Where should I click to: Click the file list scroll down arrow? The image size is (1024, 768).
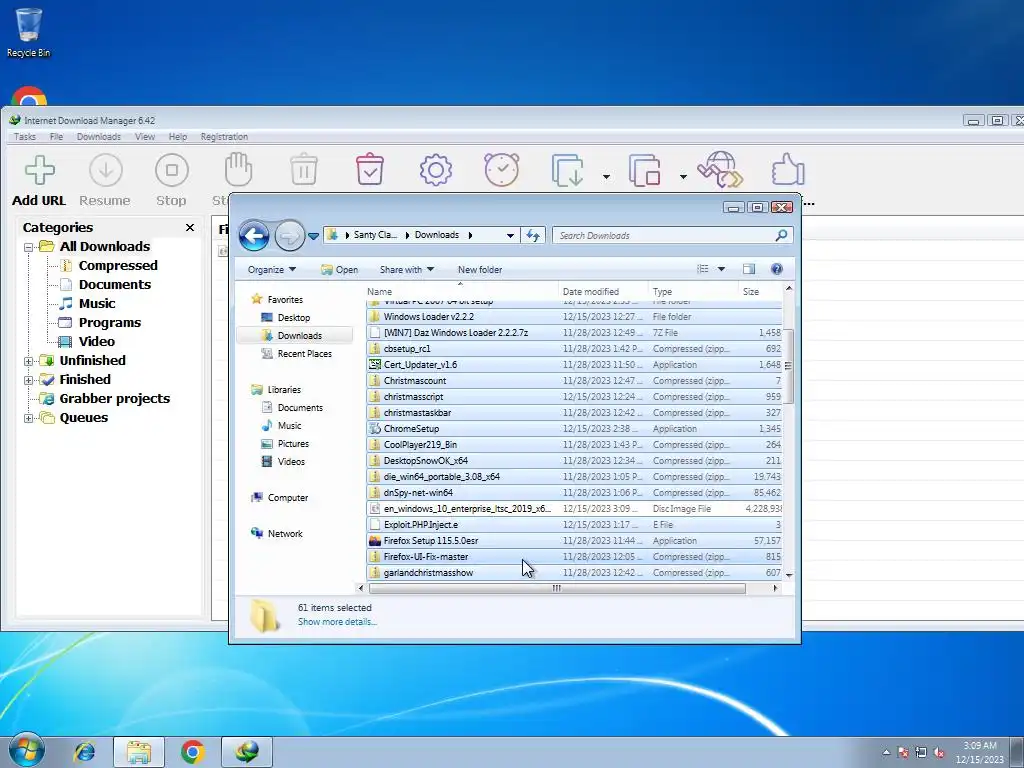[x=788, y=575]
